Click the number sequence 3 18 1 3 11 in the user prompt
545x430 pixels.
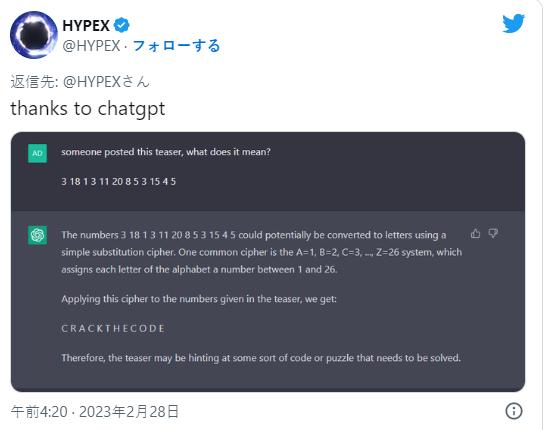119,181
